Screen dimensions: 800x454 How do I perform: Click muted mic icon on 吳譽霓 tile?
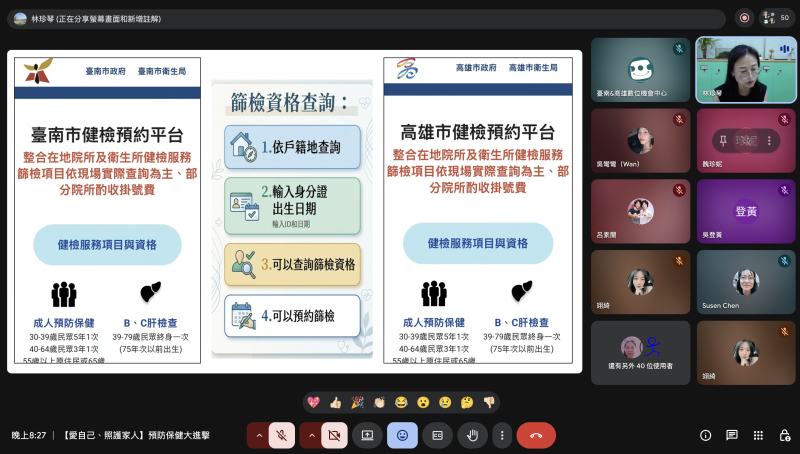click(679, 120)
